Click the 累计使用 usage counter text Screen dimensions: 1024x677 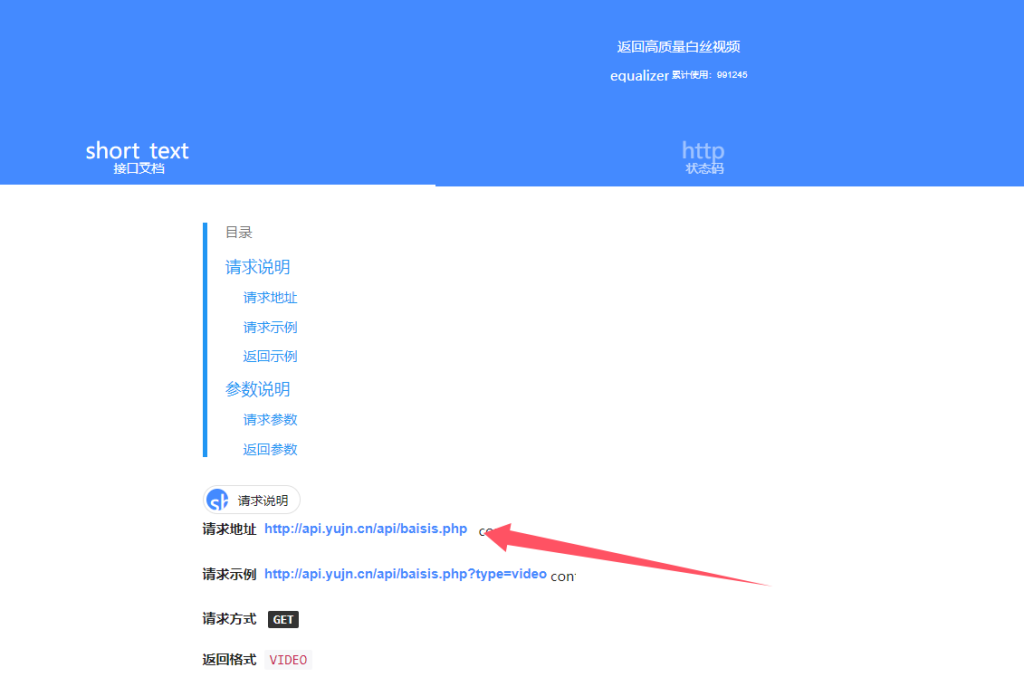(710, 75)
